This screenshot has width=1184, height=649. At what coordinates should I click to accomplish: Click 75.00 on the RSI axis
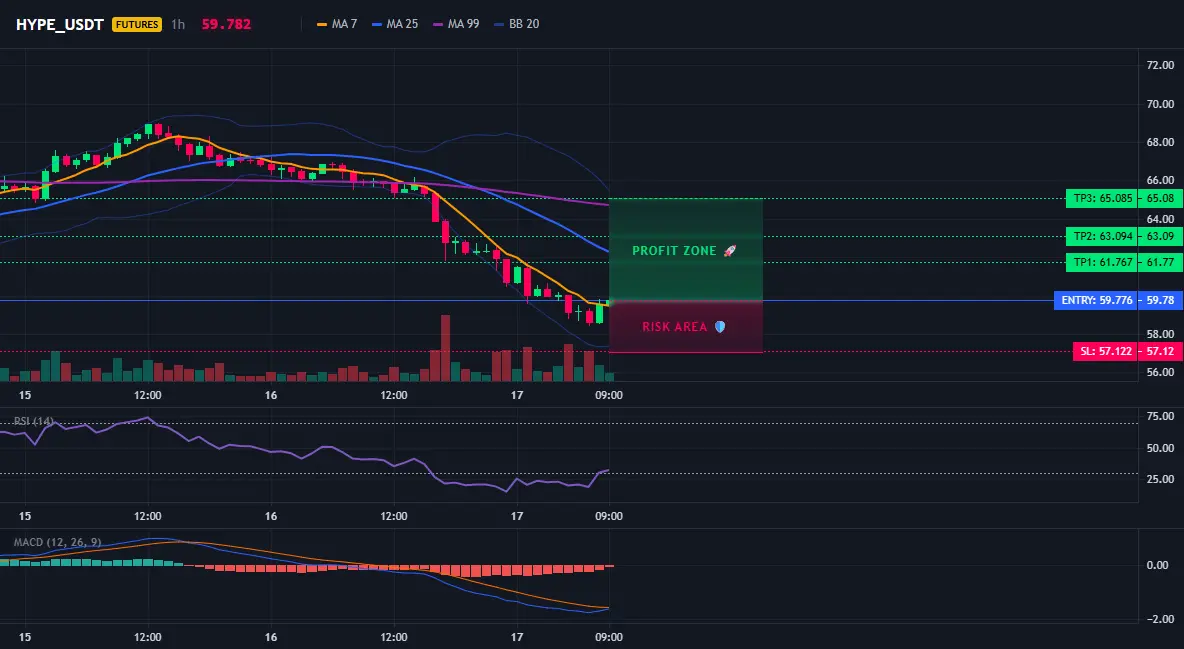tap(1160, 416)
